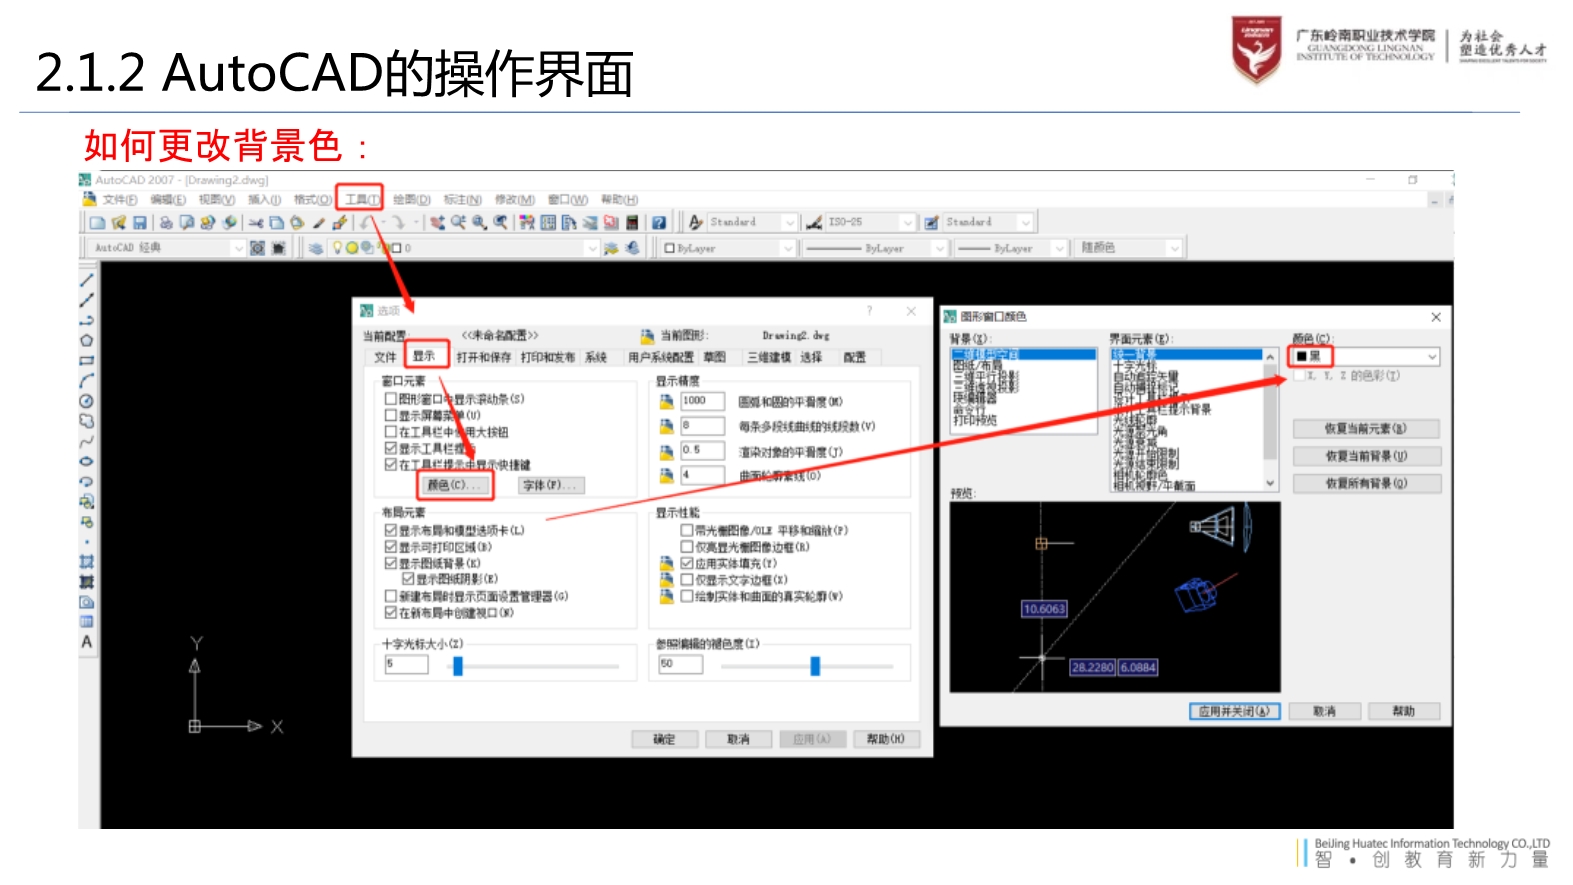1573x885 pixels.
Task: Click the 界面元素 list scrollbar
Action: [x=1270, y=419]
